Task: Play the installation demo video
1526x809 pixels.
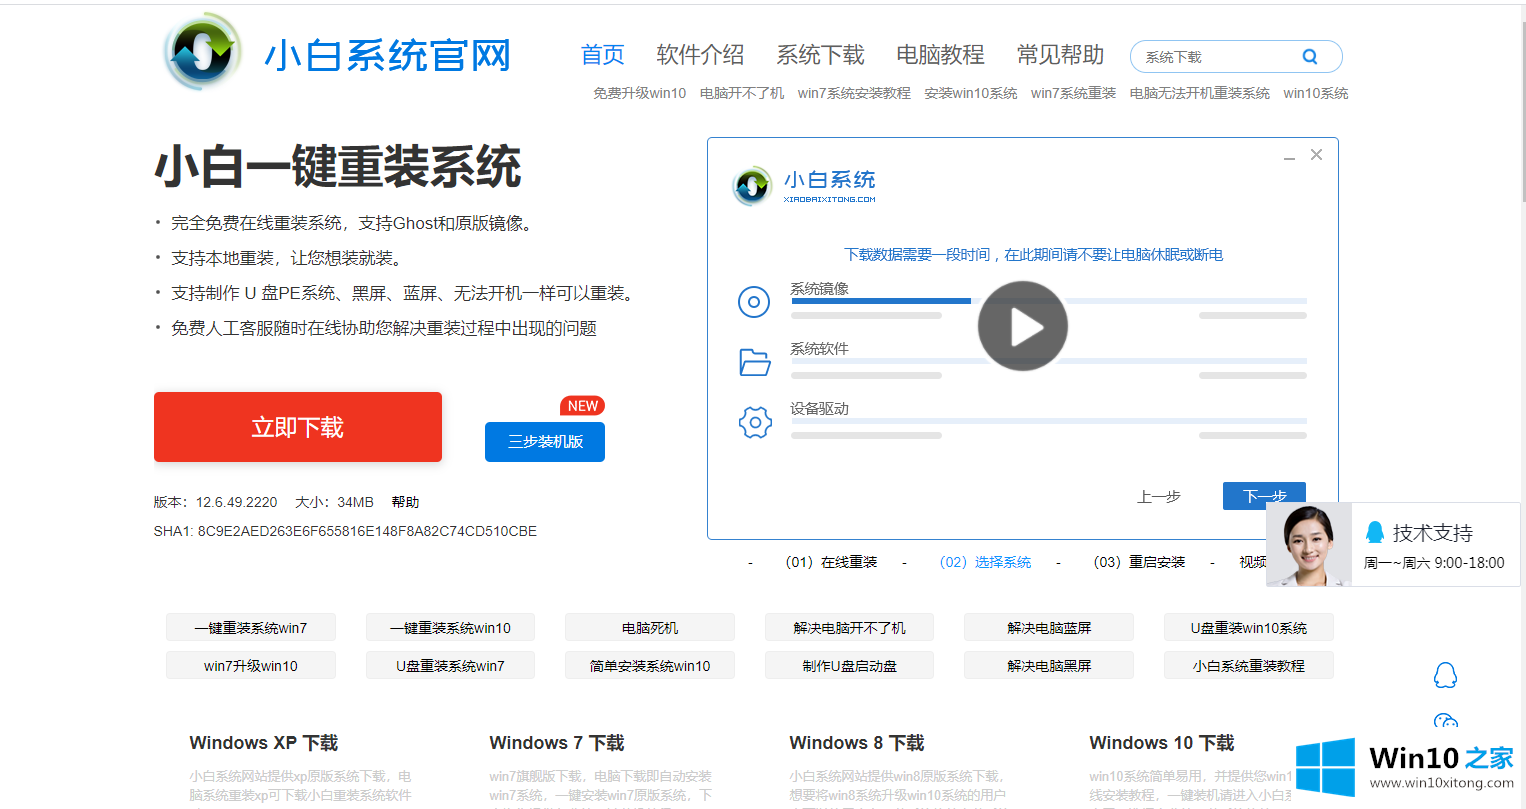Action: pos(1023,326)
